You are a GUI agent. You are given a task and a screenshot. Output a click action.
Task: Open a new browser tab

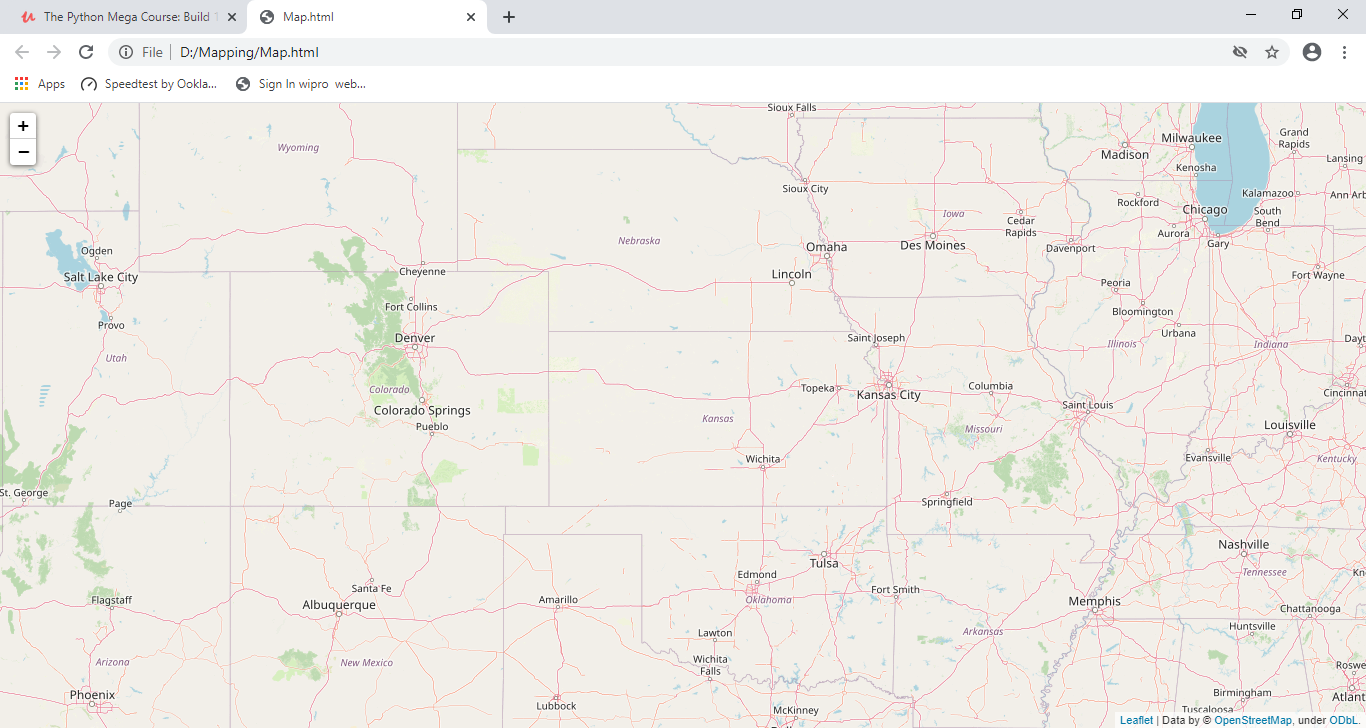509,16
